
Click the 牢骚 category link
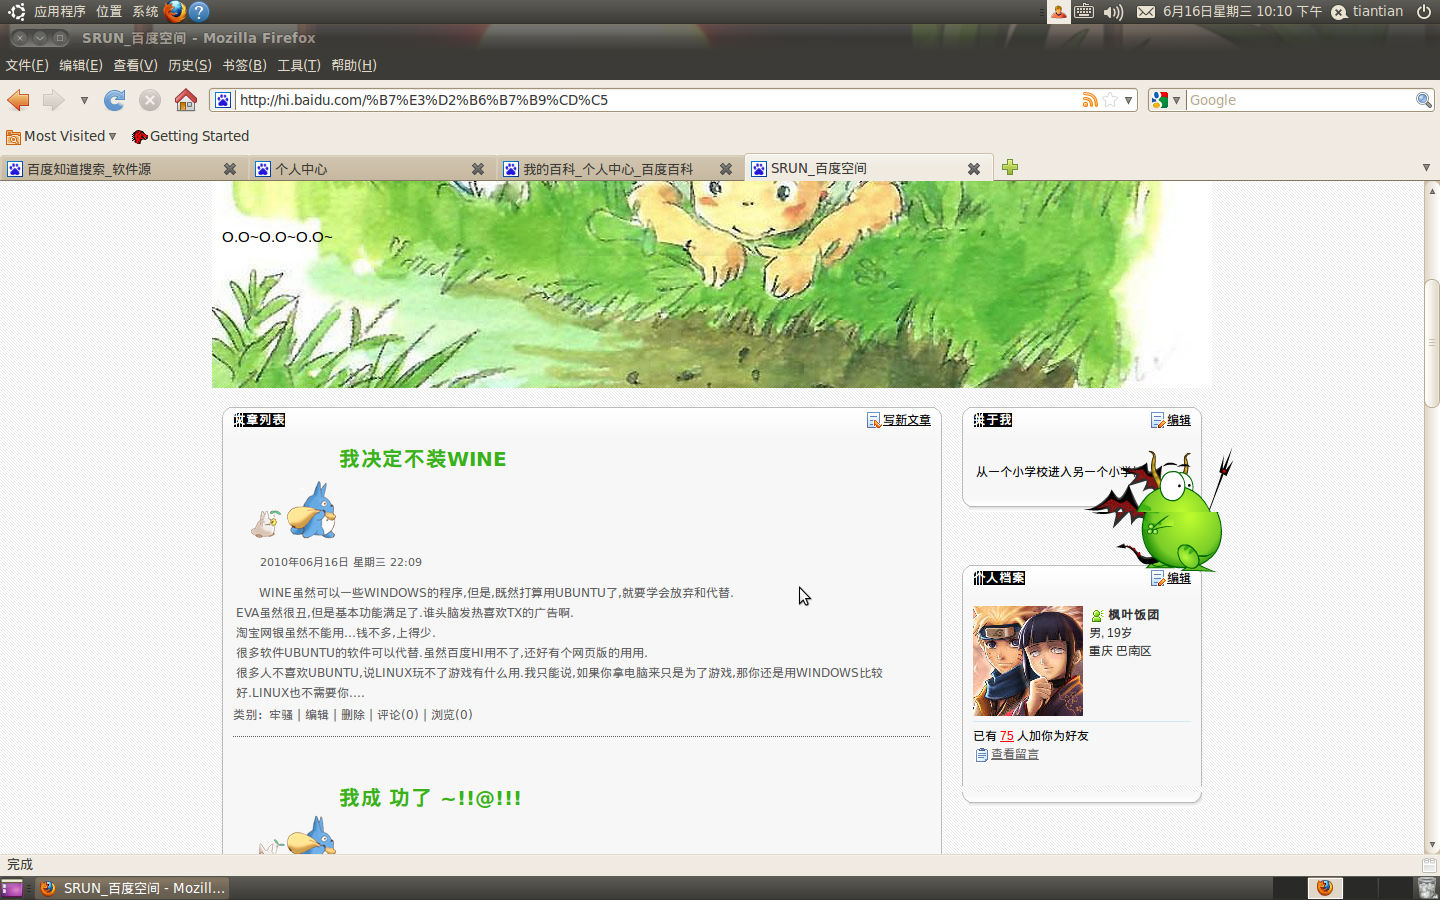(281, 715)
